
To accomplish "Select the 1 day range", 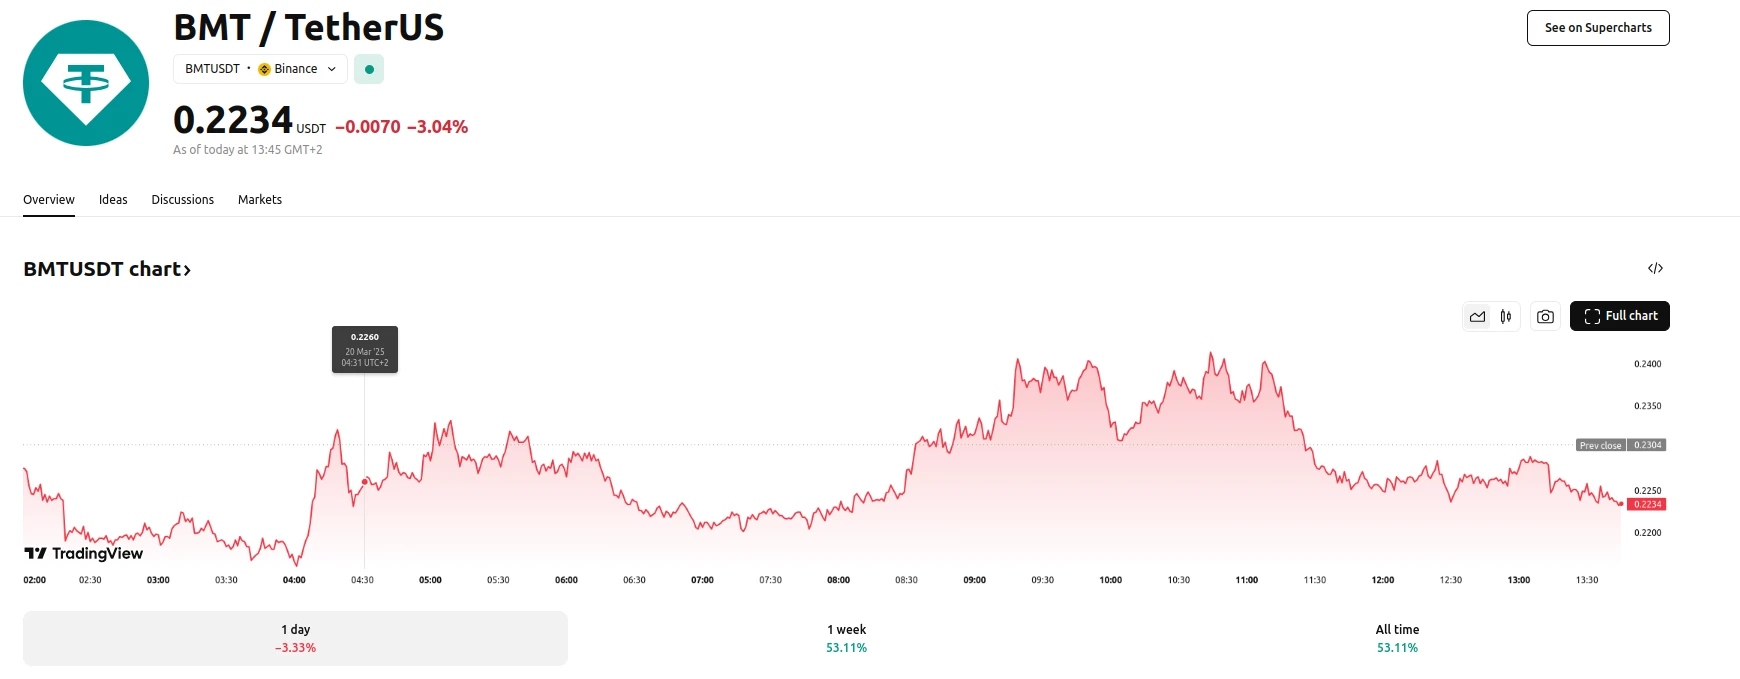I will [x=295, y=638].
